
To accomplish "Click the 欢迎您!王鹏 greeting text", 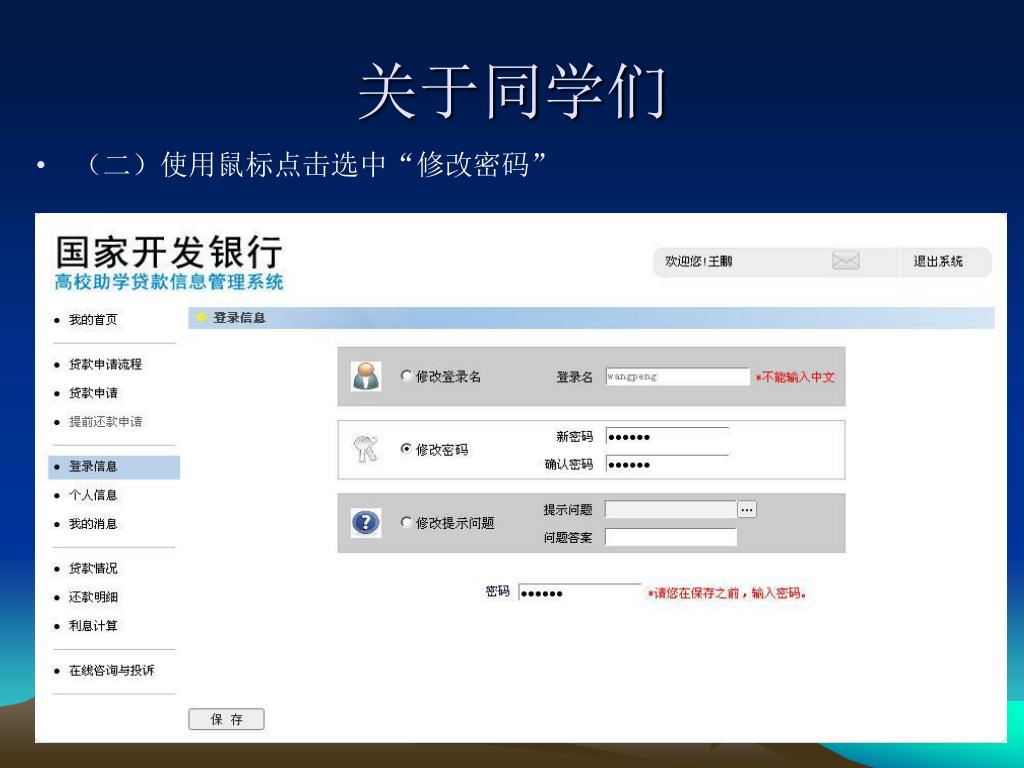I will [x=698, y=261].
